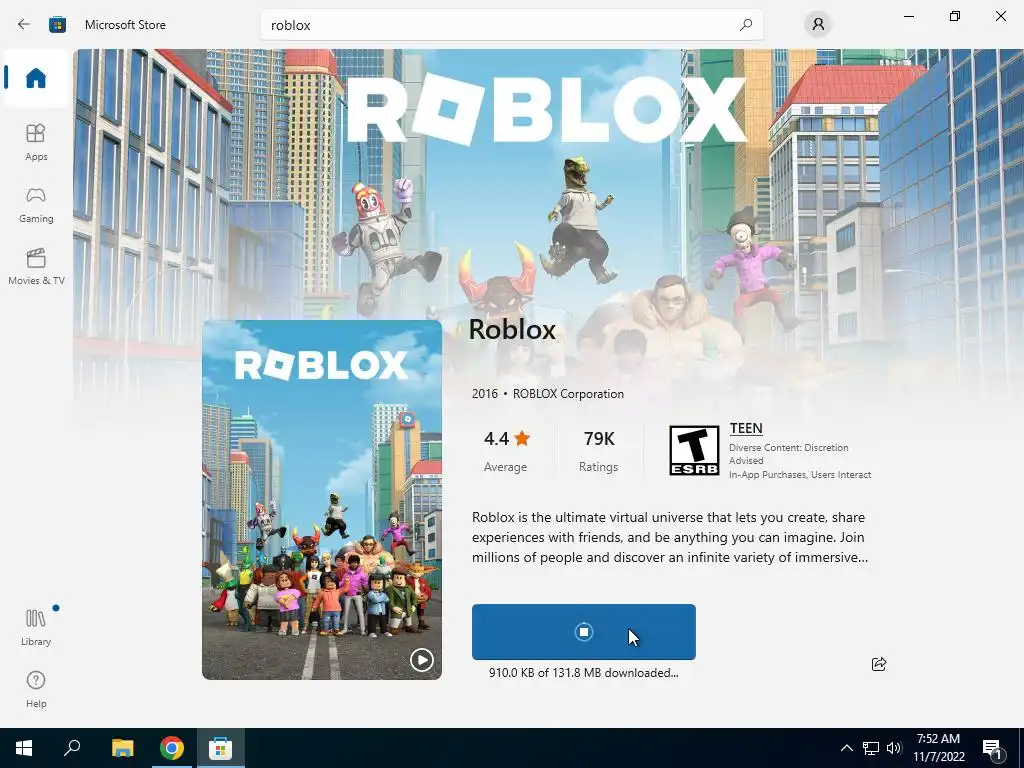Go to the Home sidebar icon
Viewport: 1024px width, 768px height.
point(36,78)
